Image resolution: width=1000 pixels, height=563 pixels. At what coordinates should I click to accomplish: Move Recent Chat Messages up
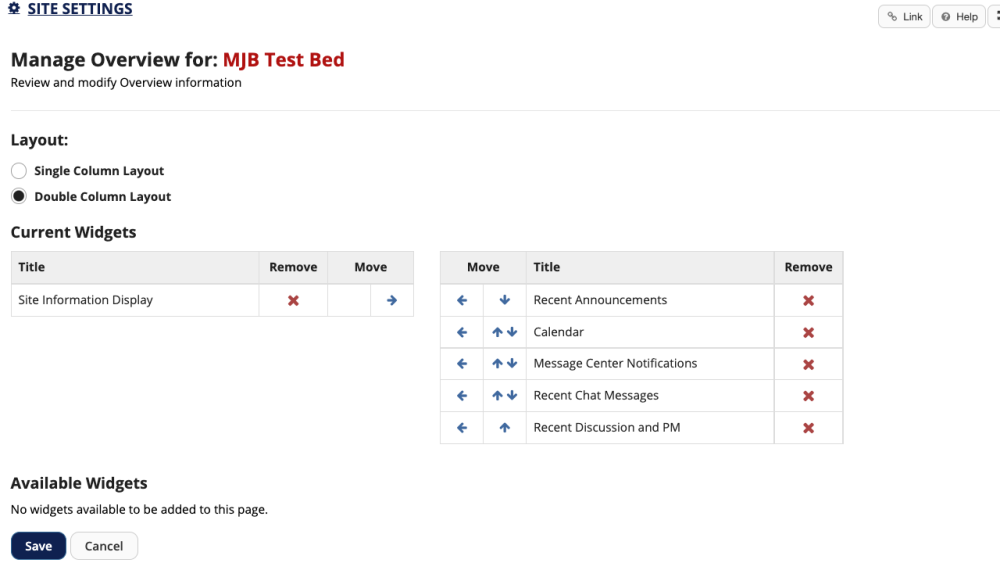[x=497, y=395]
